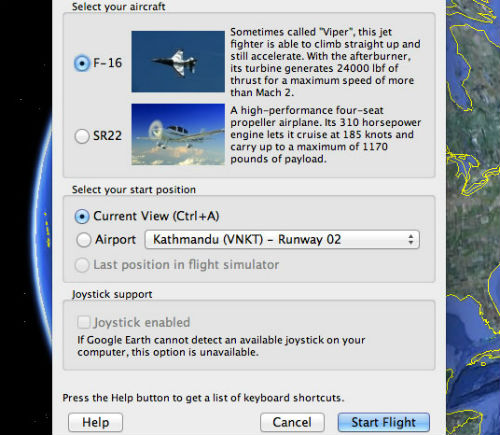Click the SR22 label text
This screenshot has width=500, height=435.
pos(107,136)
